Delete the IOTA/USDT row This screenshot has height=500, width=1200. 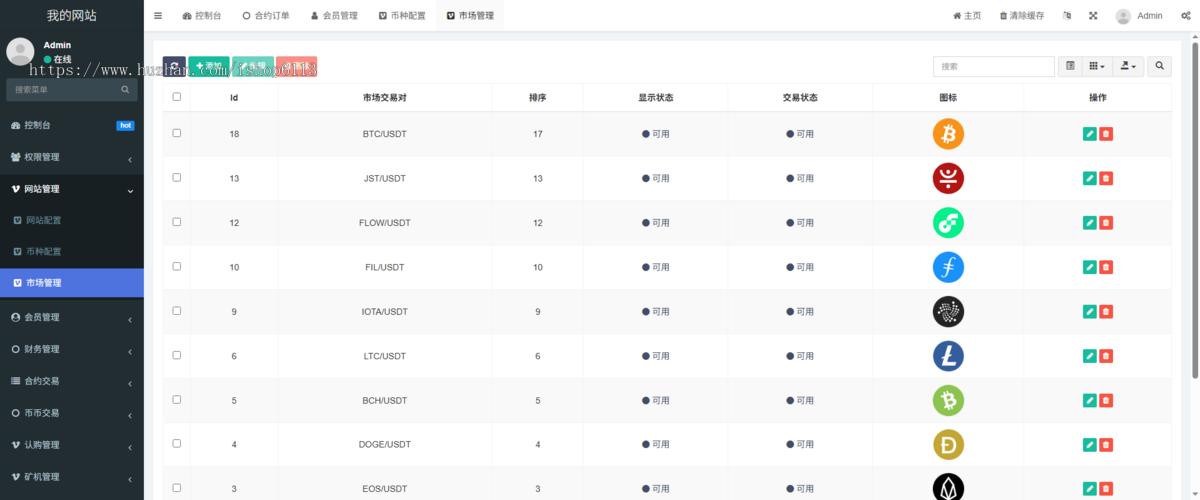(x=1106, y=312)
